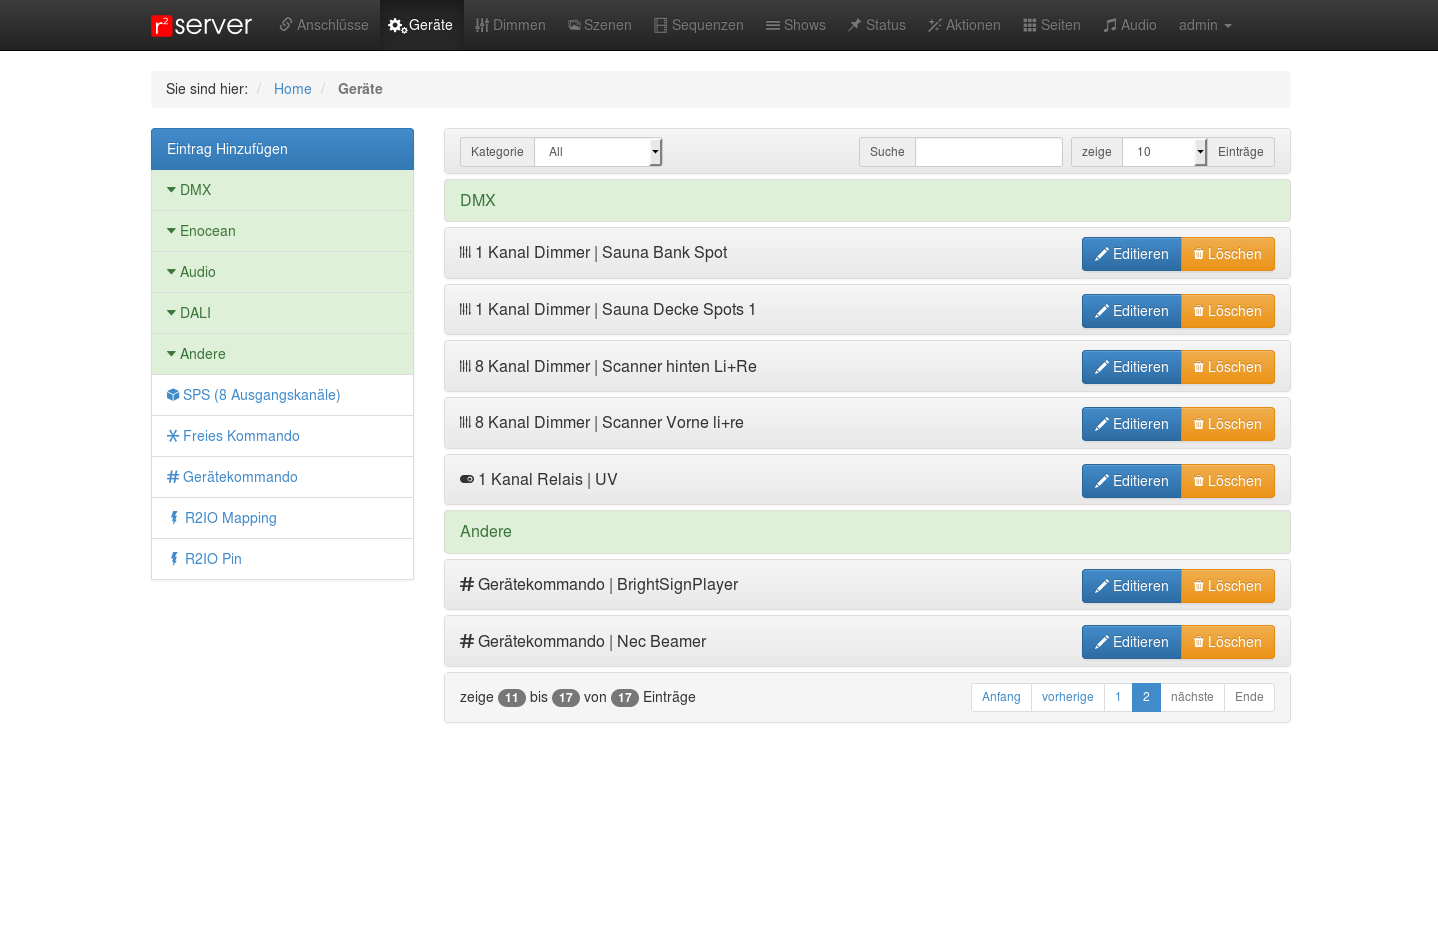Delete the Scanner Vorne li+re dimmer
The image size is (1438, 937).
tap(1227, 424)
